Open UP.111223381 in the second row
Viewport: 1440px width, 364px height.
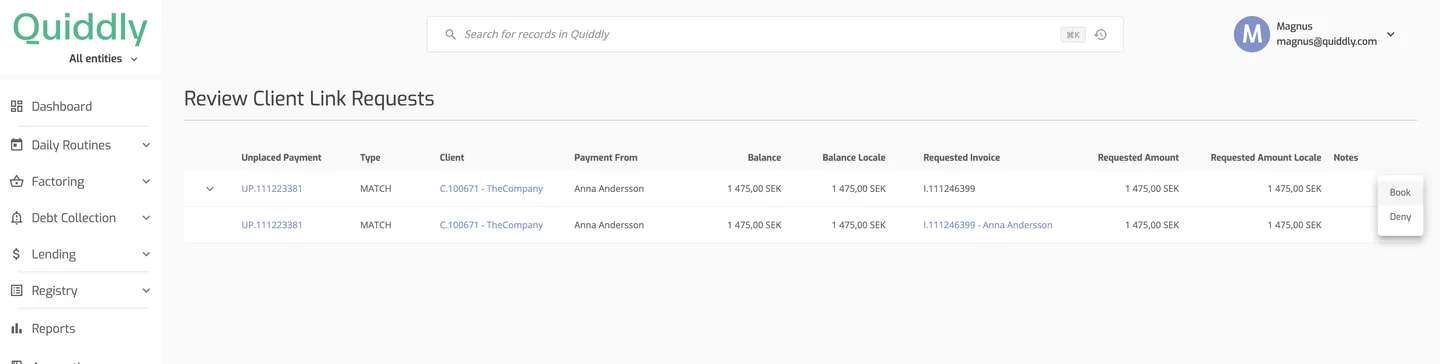pos(272,225)
